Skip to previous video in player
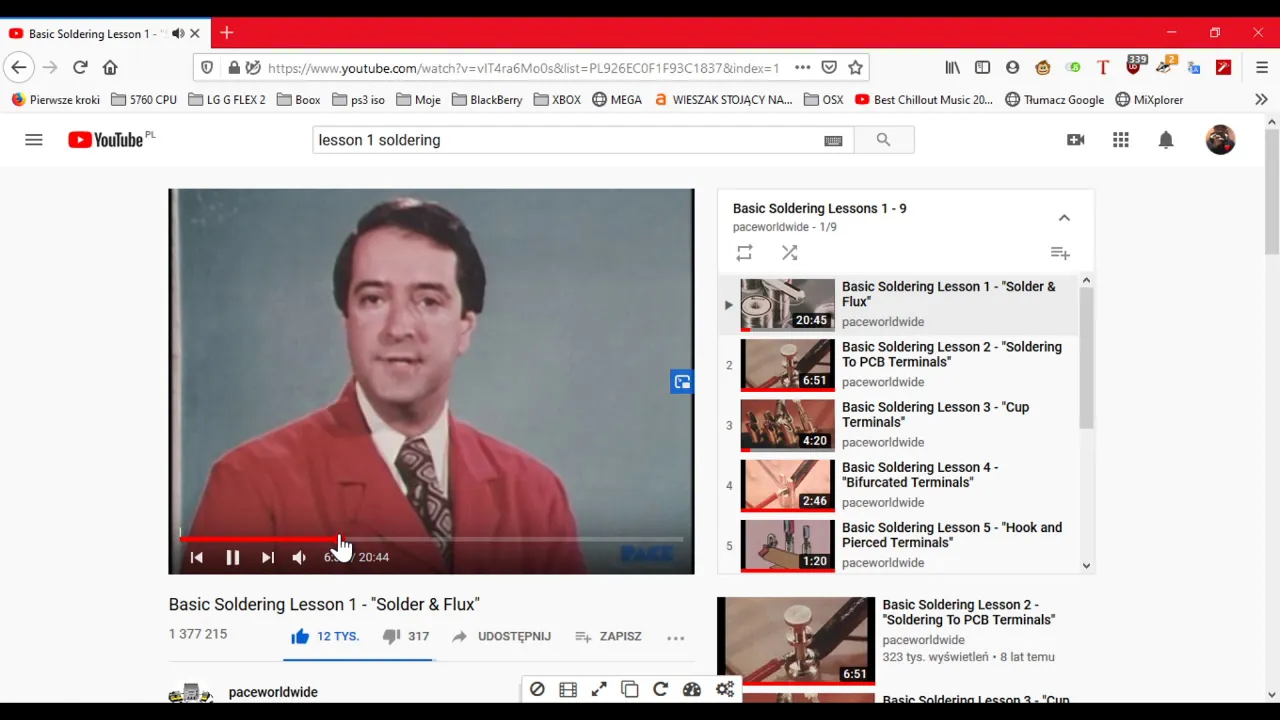 pyautogui.click(x=196, y=557)
